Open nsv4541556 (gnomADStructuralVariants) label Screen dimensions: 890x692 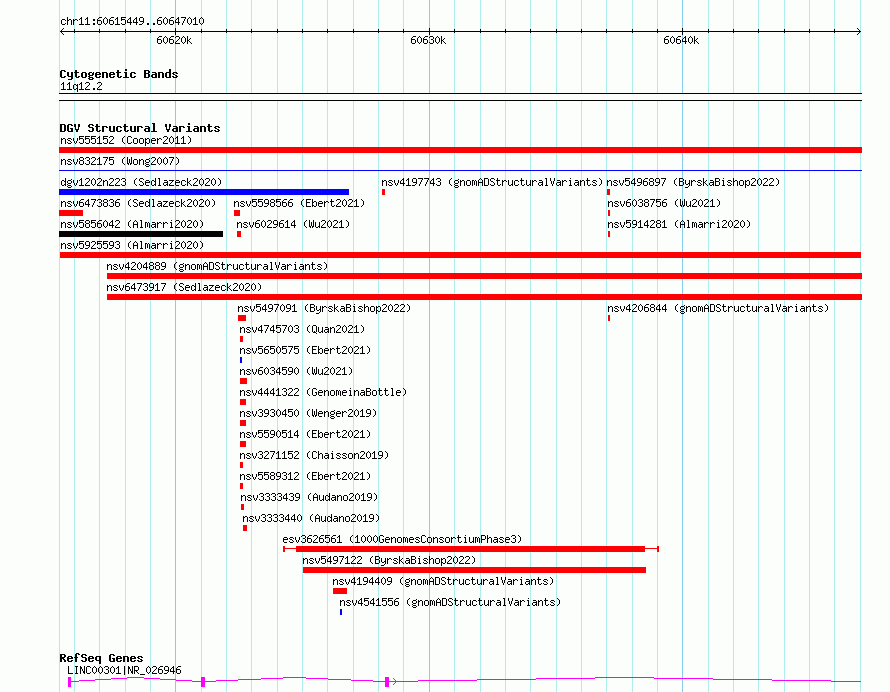tap(450, 602)
